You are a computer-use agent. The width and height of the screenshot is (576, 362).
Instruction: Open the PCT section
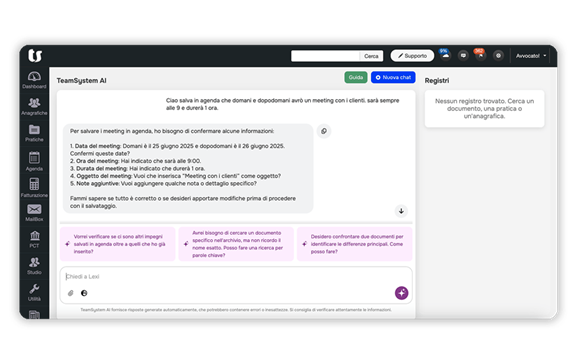(x=34, y=239)
